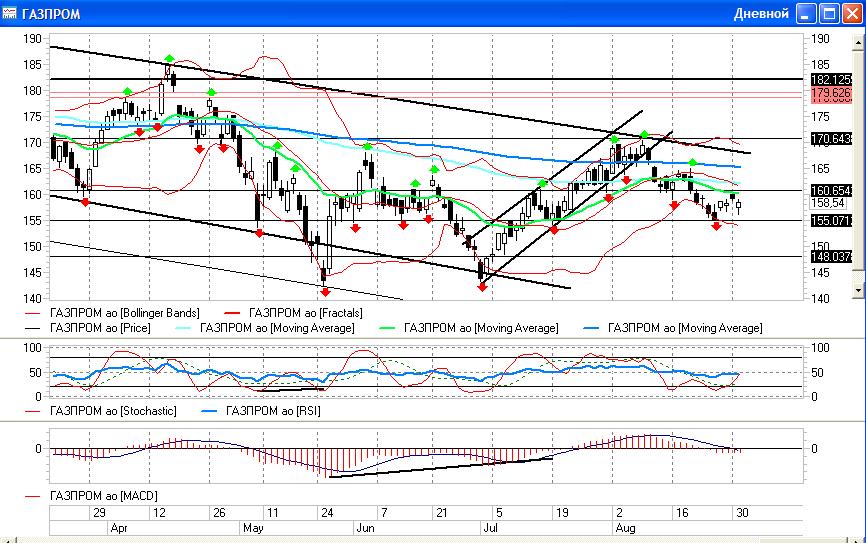866x543 pixels.
Task: Click date 29 on the time axis
Action: tap(99, 513)
